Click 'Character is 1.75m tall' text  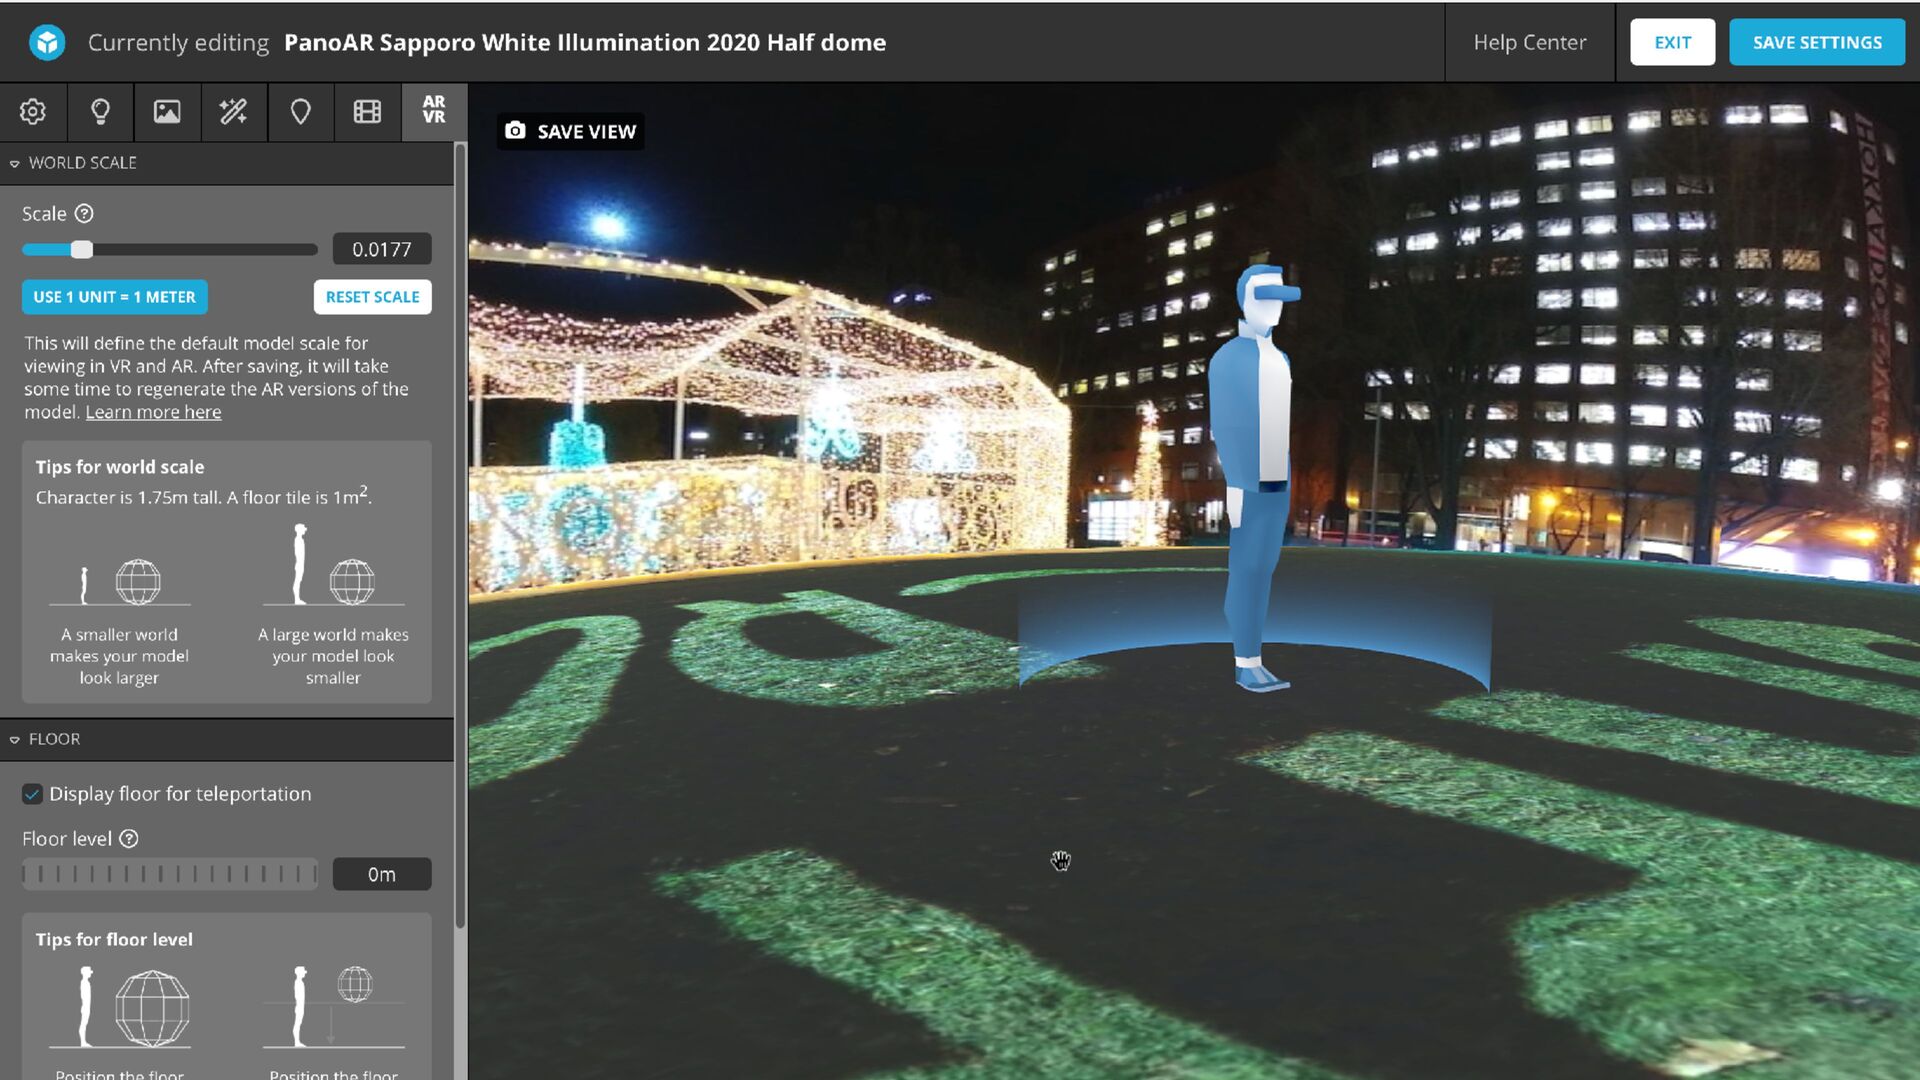pyautogui.click(x=128, y=497)
